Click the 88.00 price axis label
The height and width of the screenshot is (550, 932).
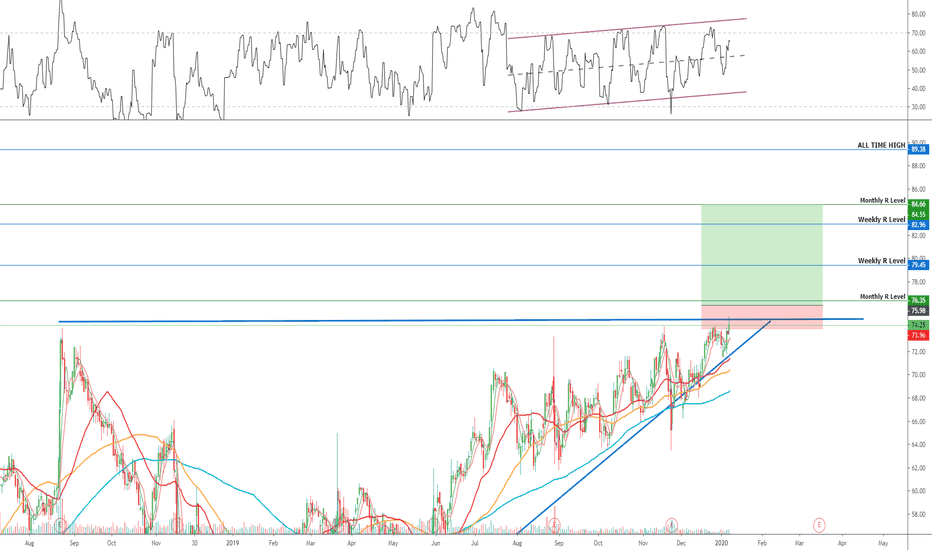click(x=918, y=166)
